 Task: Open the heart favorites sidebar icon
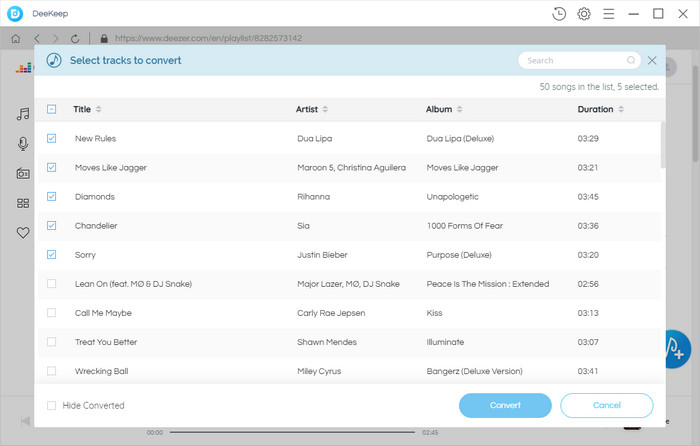[x=23, y=233]
